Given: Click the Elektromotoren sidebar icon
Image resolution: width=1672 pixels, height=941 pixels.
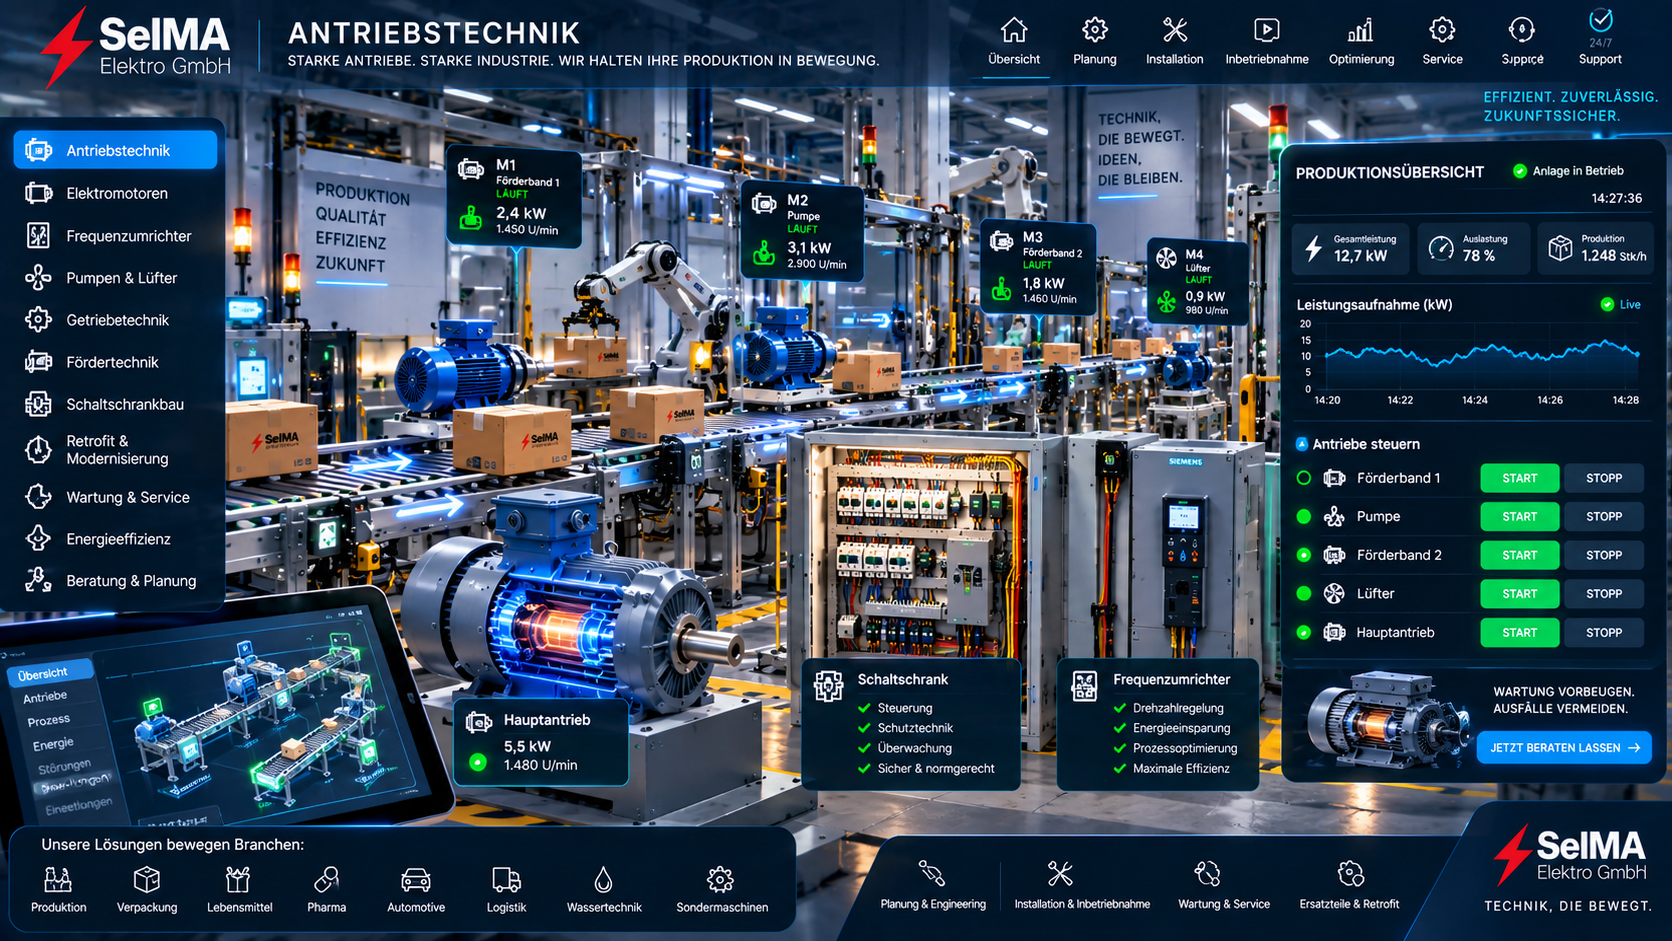Looking at the screenshot, I should tap(38, 193).
